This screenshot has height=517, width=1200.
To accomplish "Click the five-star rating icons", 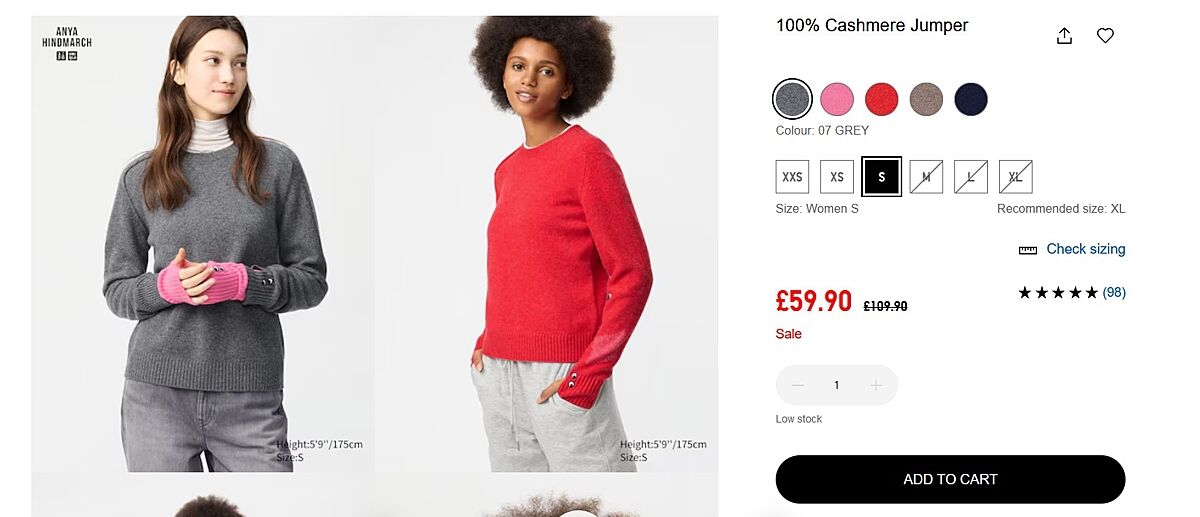I will [1058, 293].
